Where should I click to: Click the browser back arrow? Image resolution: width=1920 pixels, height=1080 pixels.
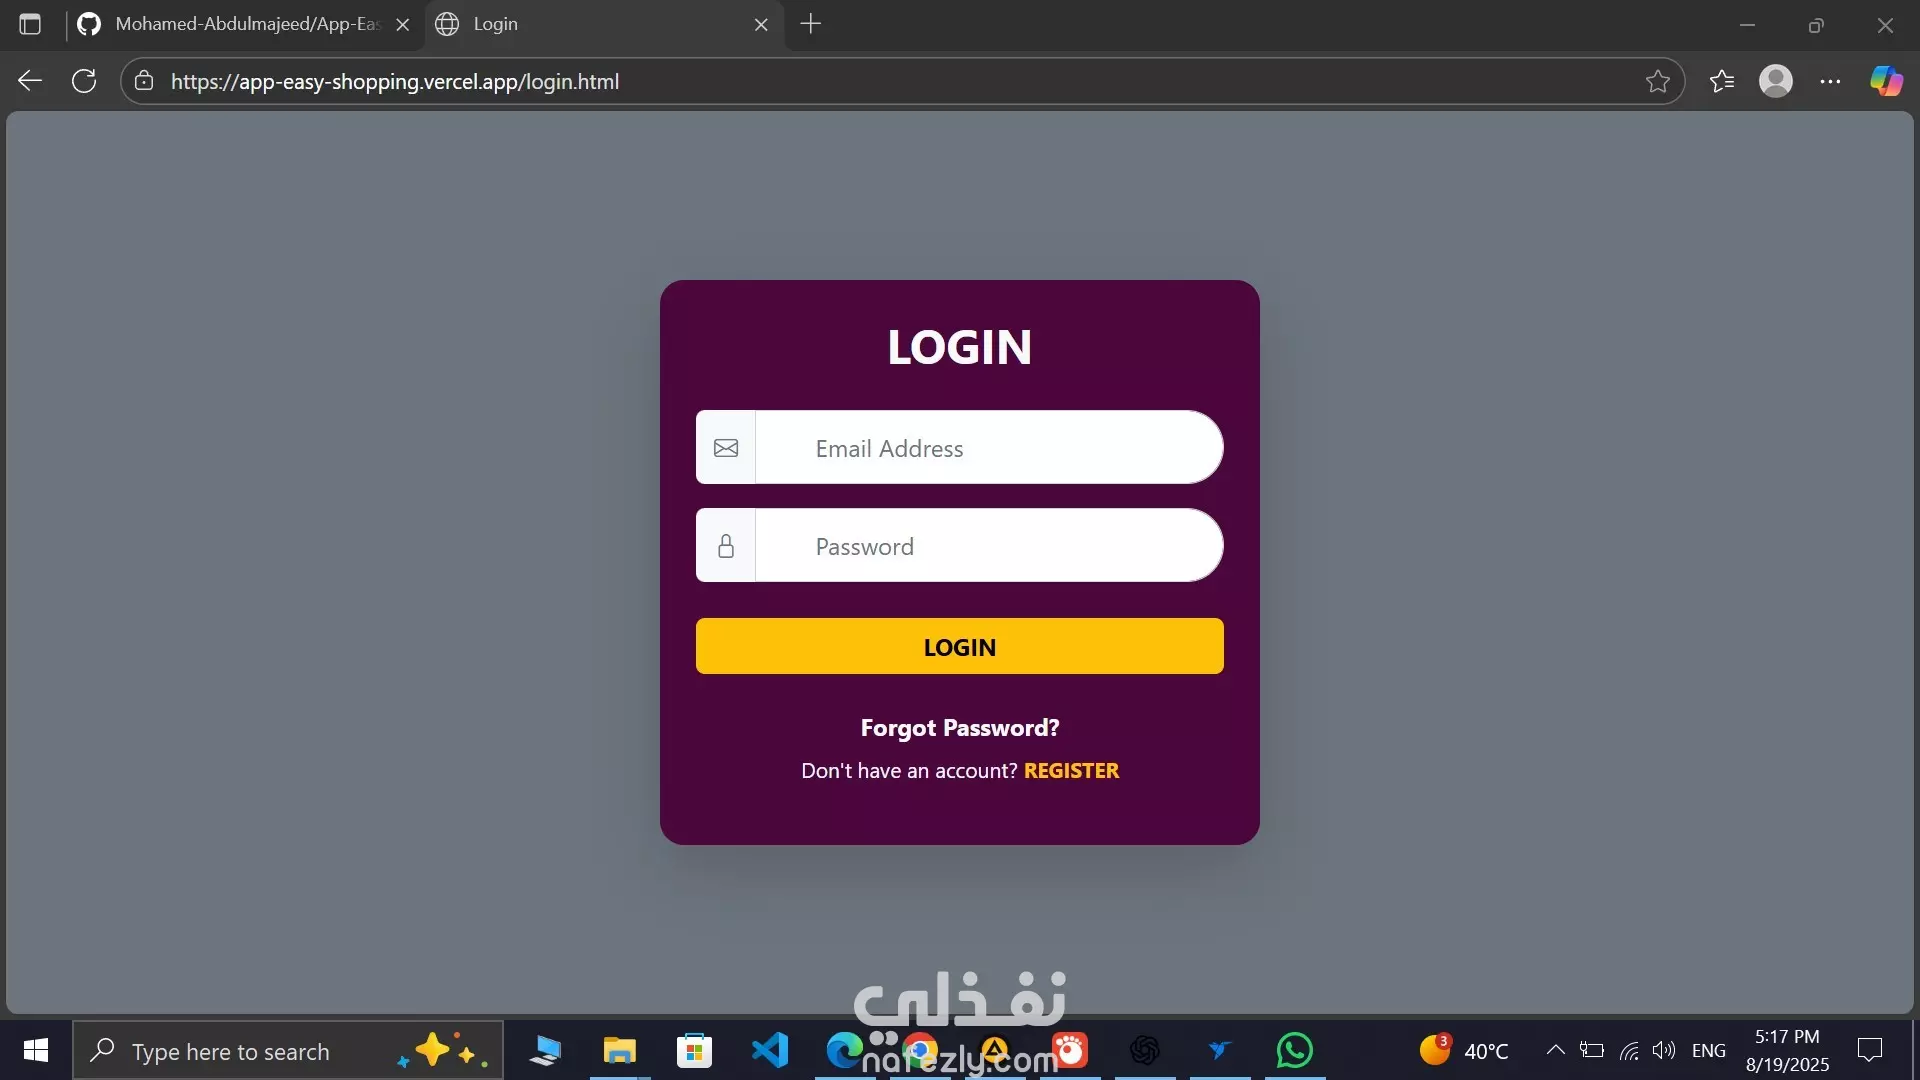coord(30,81)
